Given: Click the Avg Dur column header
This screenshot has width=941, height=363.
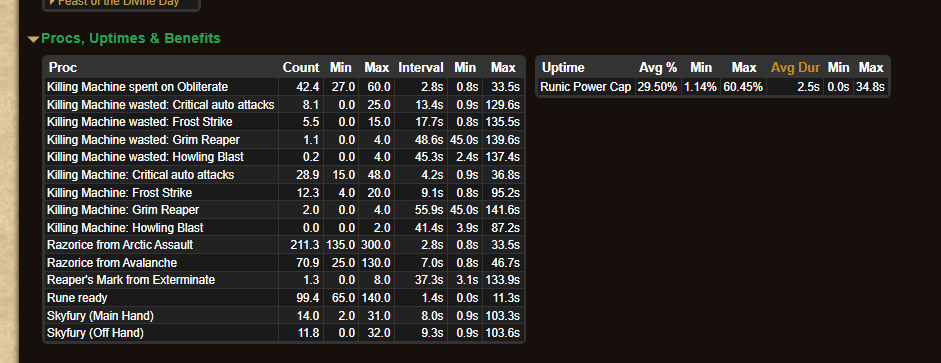Looking at the screenshot, I should click(795, 68).
